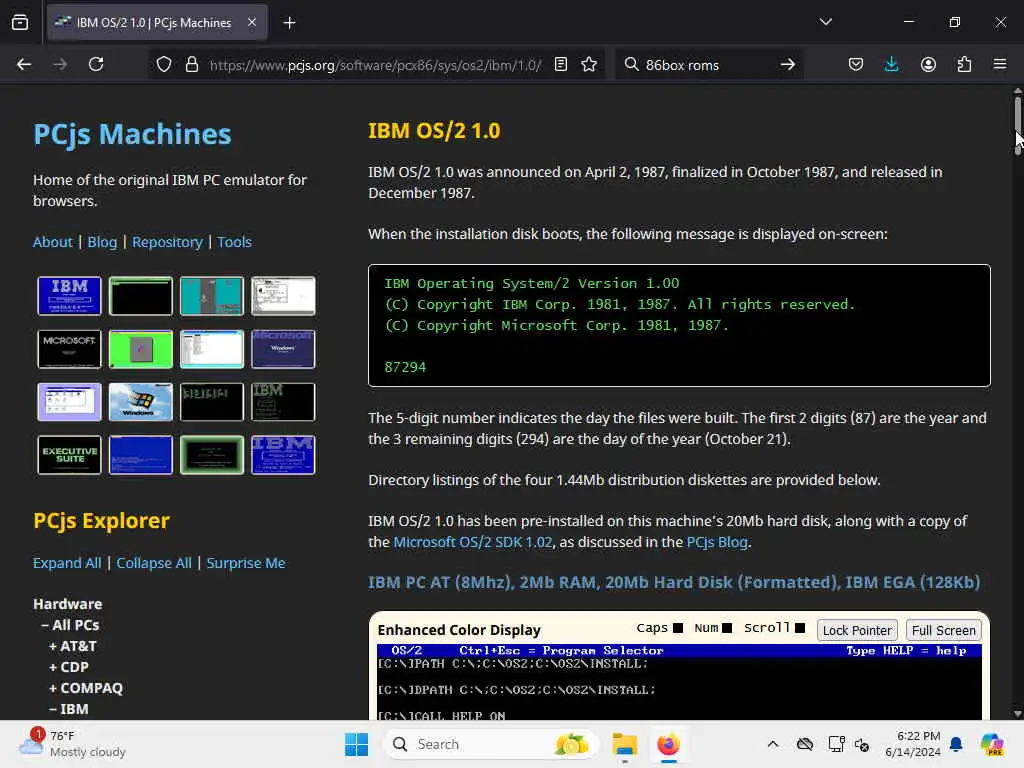The image size is (1024, 768).
Task: Reload the current page
Action: coord(96,65)
